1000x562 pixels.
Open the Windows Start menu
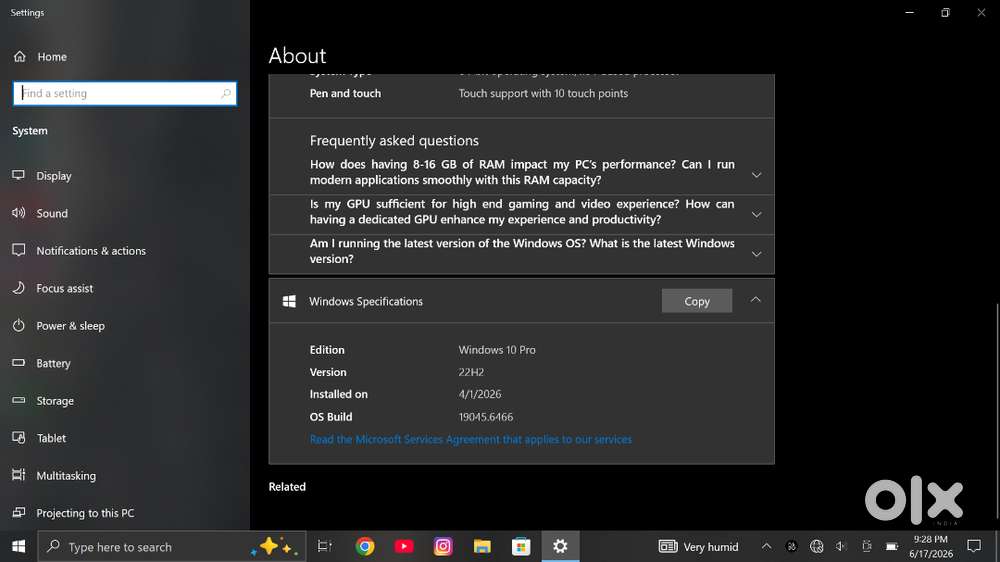18,547
